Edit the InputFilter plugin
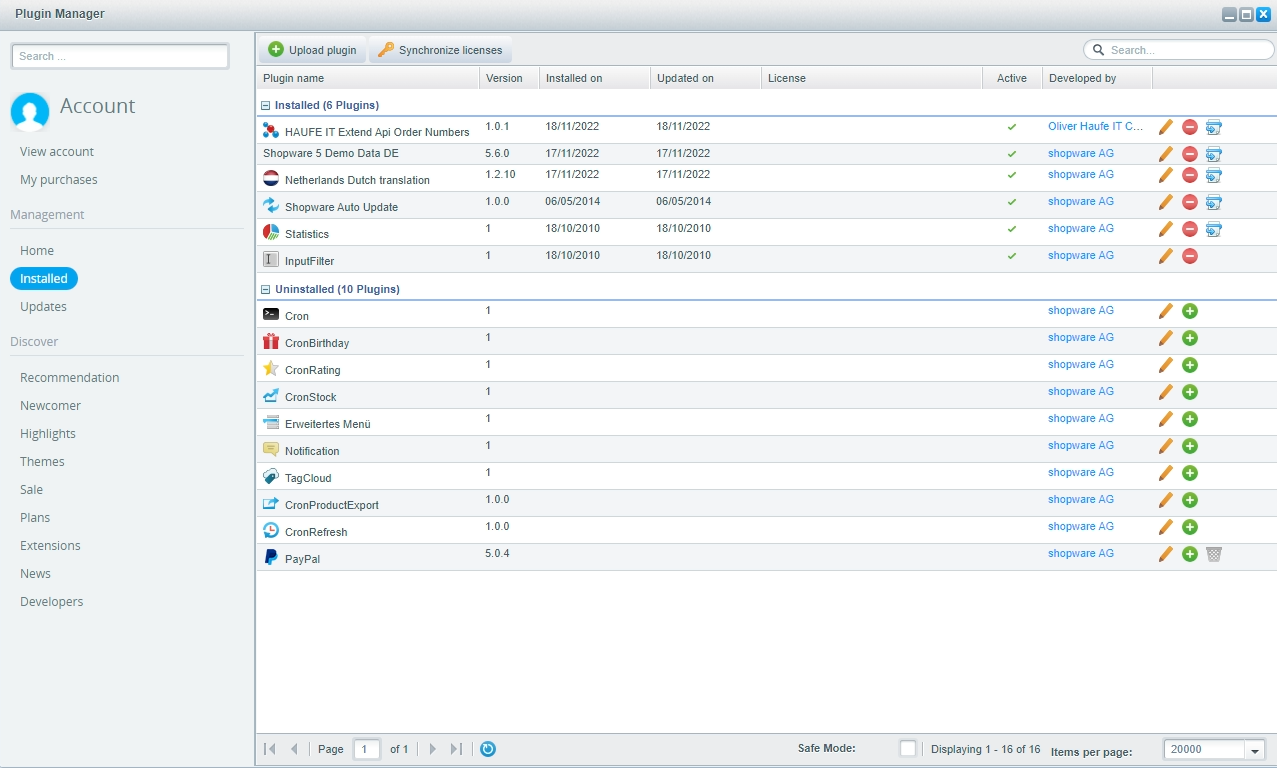 (1166, 256)
